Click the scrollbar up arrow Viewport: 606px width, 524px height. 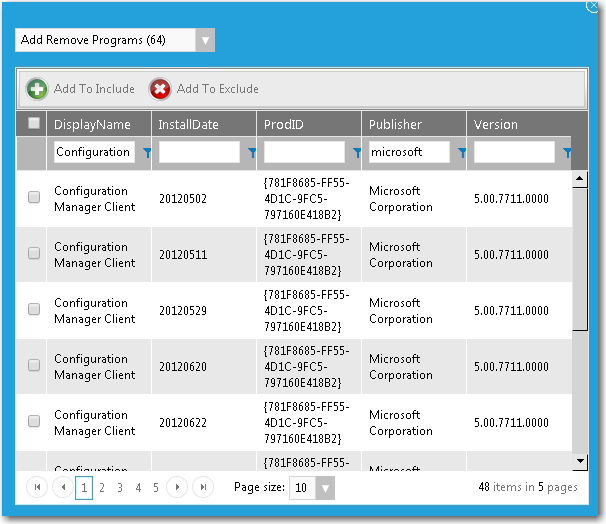(x=580, y=179)
